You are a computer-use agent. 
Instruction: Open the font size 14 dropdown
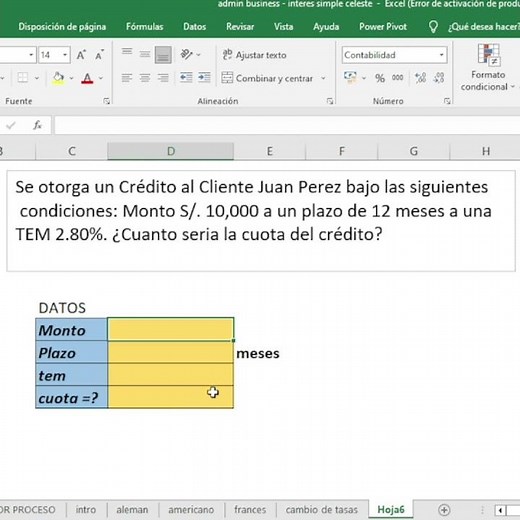click(x=65, y=55)
